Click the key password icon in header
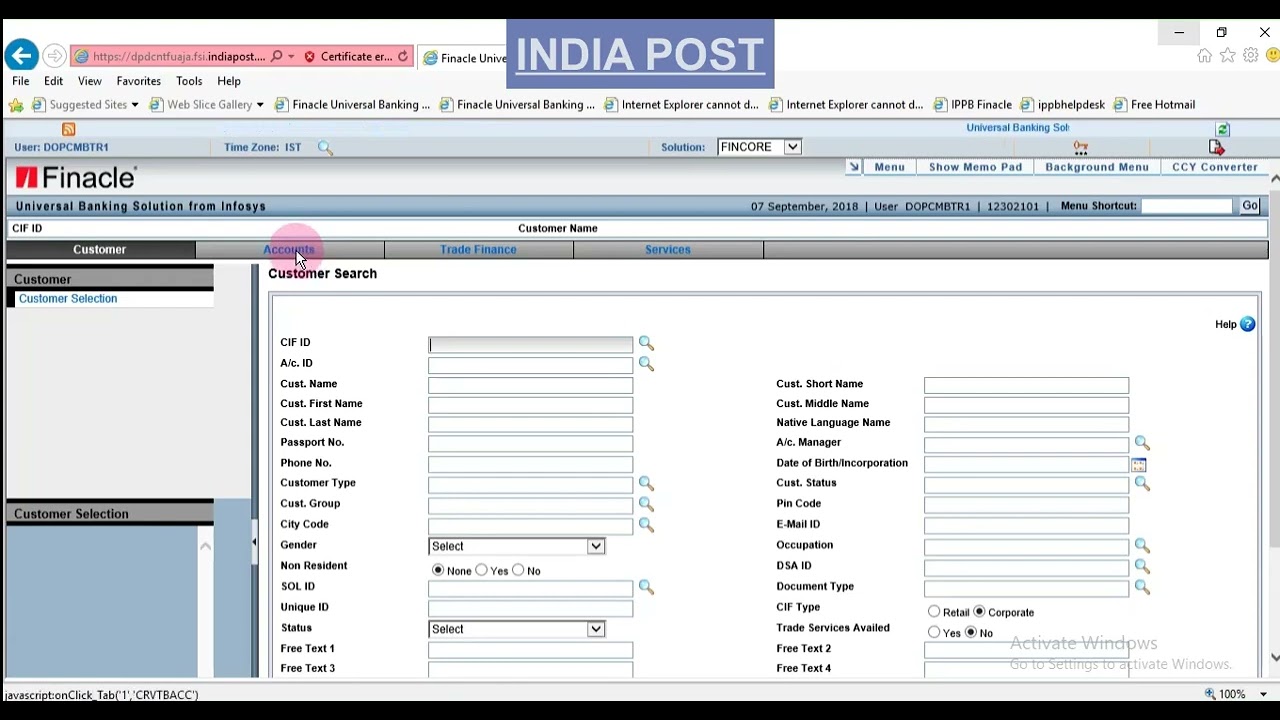The width and height of the screenshot is (1280, 720). (x=1081, y=147)
